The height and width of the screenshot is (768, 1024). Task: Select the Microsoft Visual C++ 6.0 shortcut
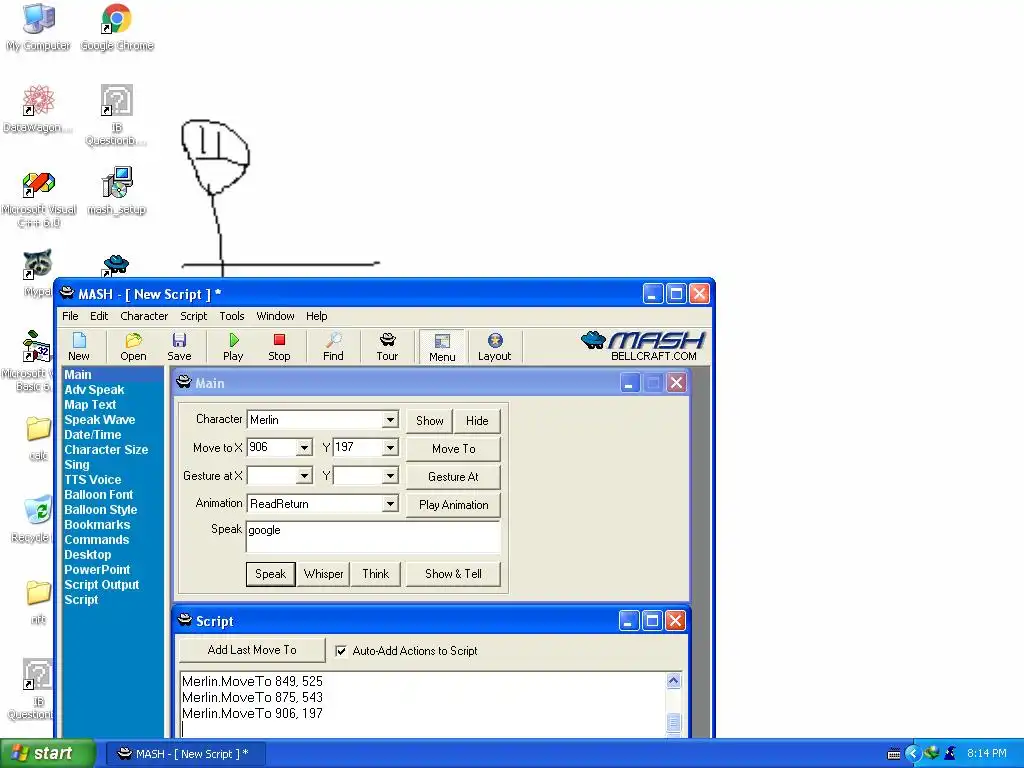tap(39, 199)
